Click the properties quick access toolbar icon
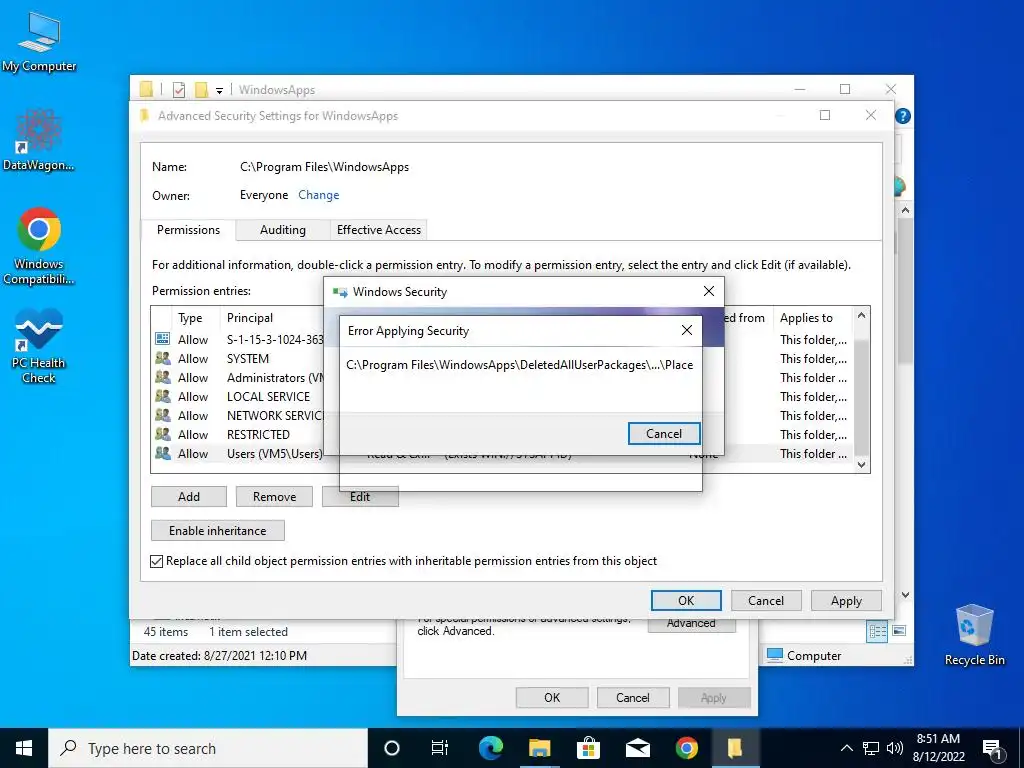 (179, 89)
